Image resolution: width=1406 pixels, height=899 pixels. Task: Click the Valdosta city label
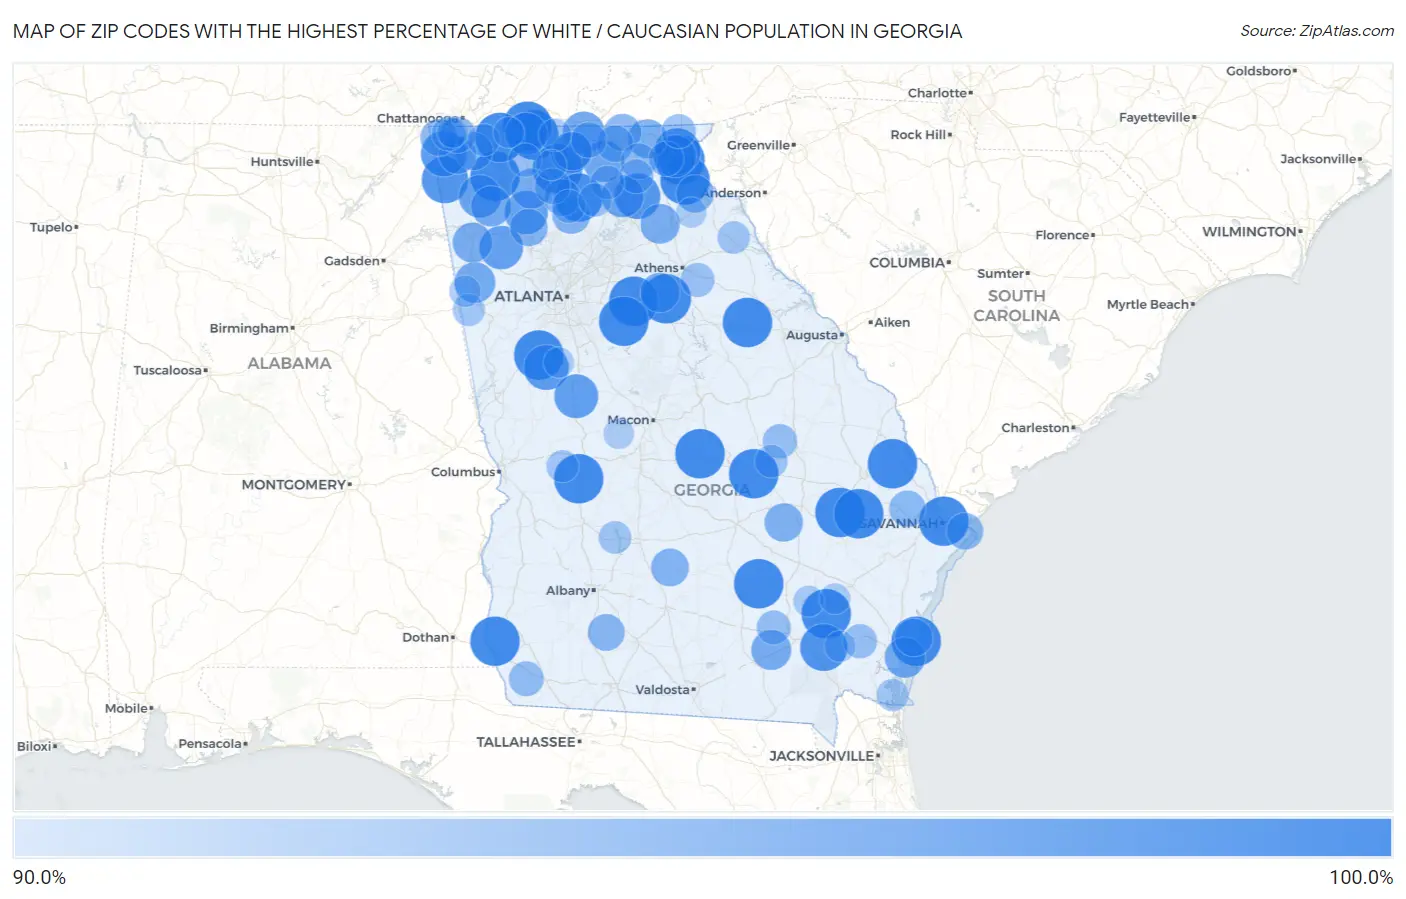tap(662, 690)
